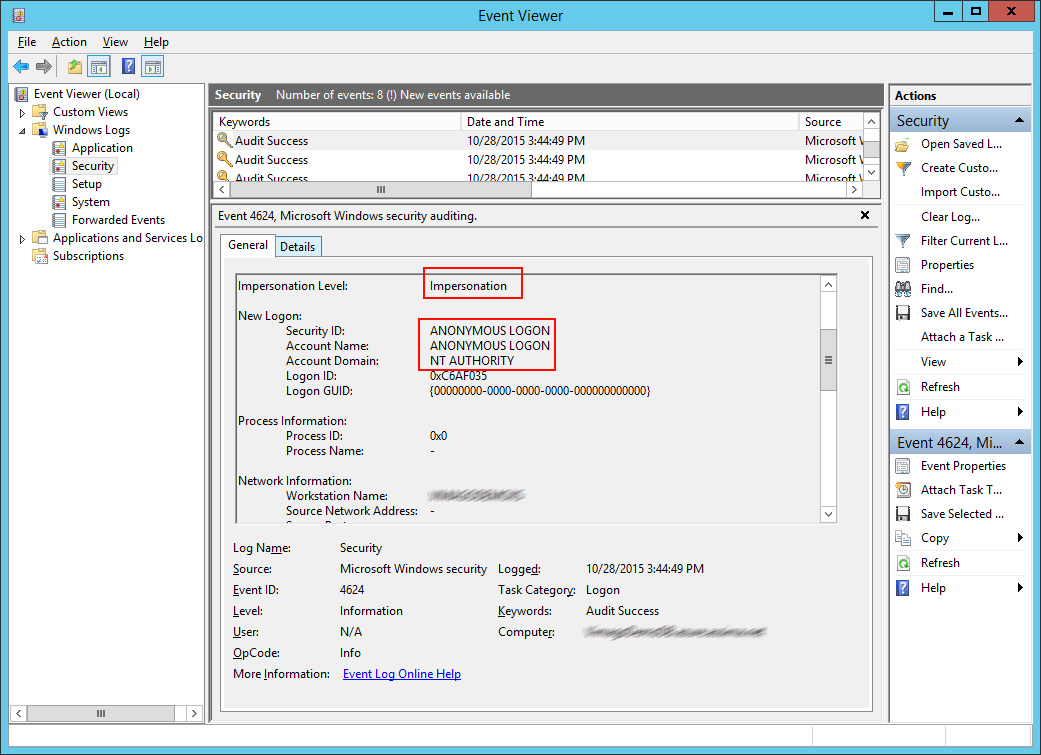Click the event list horizontal scrollbar thumb
The width and height of the screenshot is (1041, 755).
coord(381,190)
